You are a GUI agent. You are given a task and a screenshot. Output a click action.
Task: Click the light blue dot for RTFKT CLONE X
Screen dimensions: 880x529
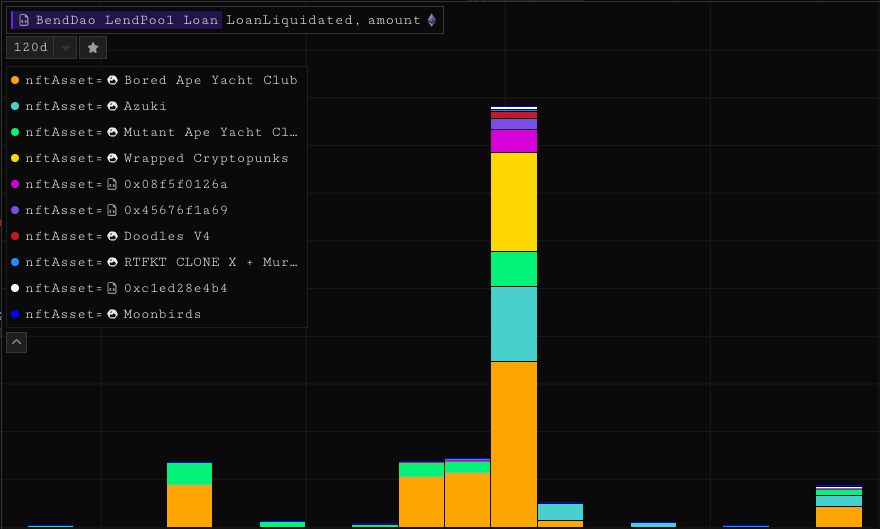pos(15,262)
